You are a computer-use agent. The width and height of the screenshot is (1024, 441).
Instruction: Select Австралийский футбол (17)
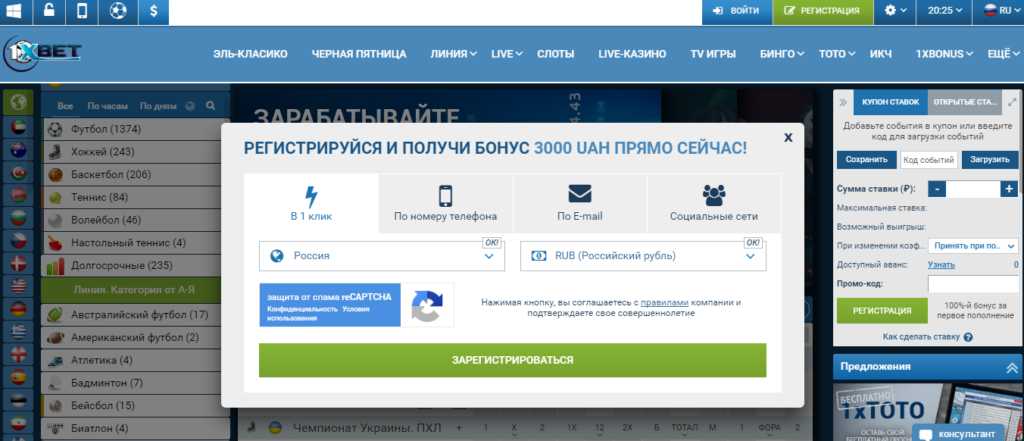coord(133,315)
